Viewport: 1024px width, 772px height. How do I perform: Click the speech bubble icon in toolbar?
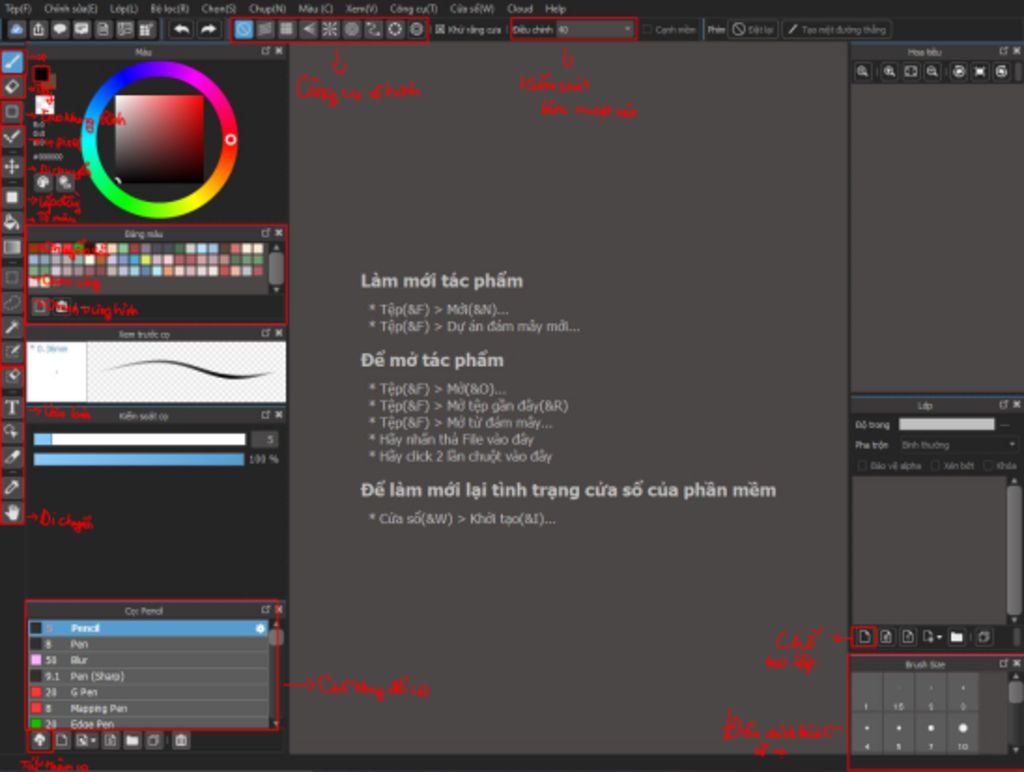tap(60, 29)
